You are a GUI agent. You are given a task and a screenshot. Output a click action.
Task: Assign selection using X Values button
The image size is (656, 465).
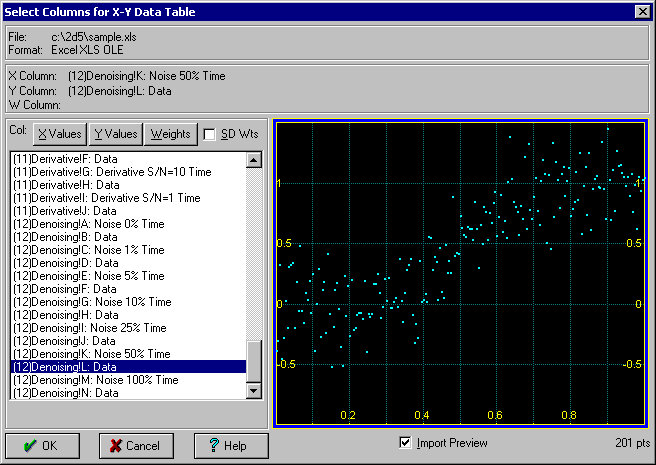60,134
